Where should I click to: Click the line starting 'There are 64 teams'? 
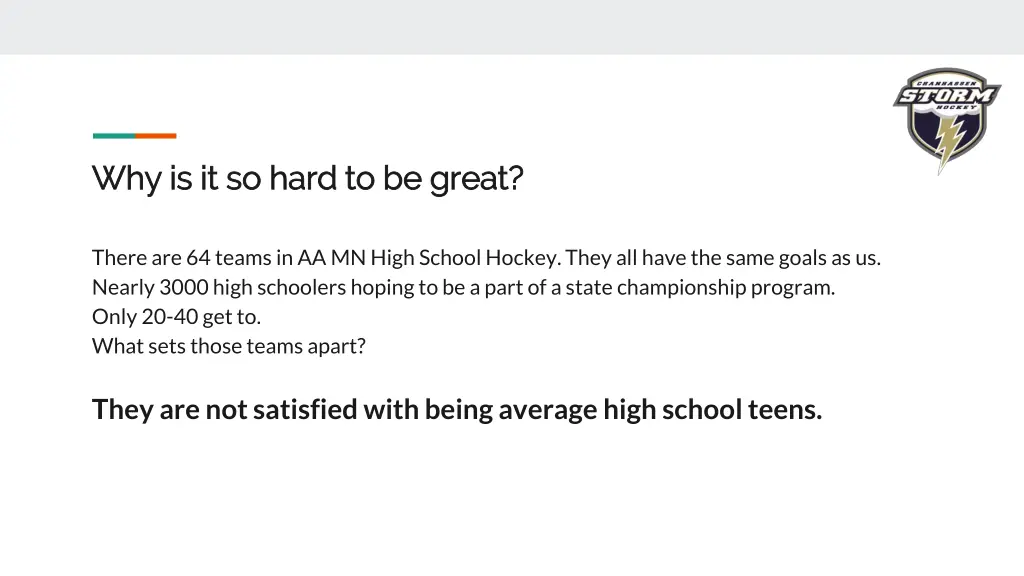(x=486, y=258)
